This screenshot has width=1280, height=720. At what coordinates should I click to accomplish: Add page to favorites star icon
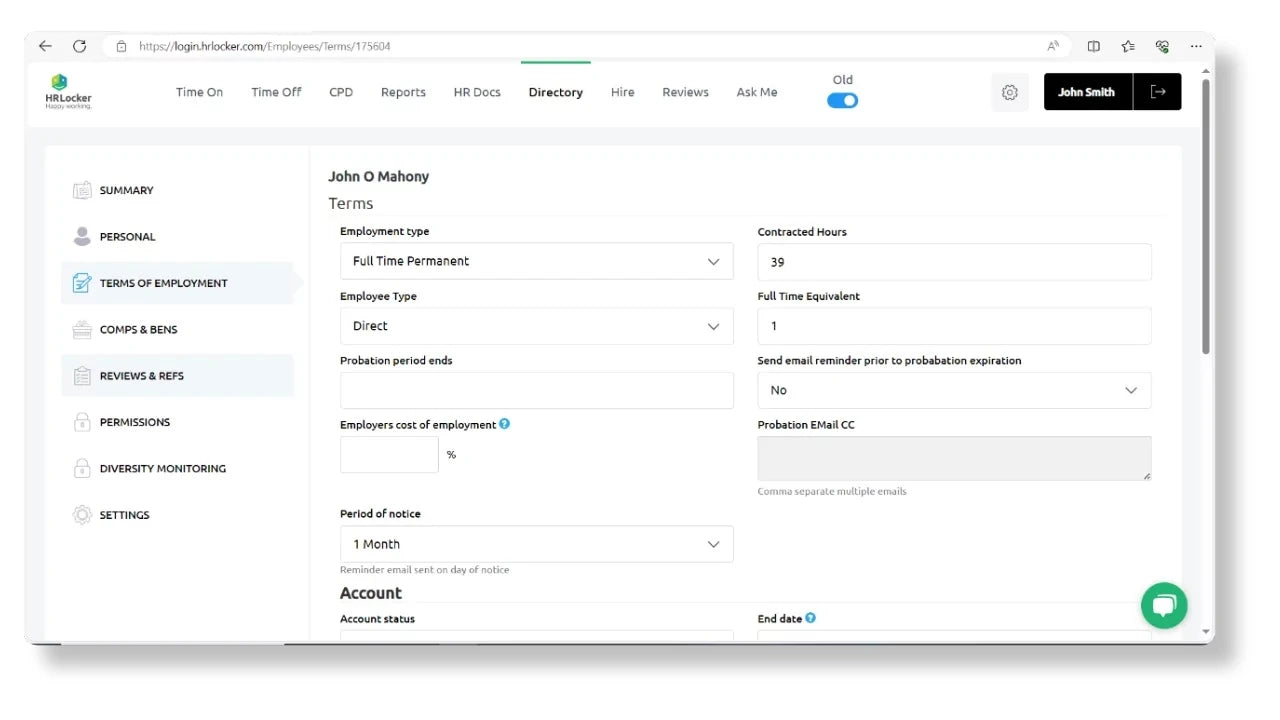pyautogui.click(x=1128, y=46)
